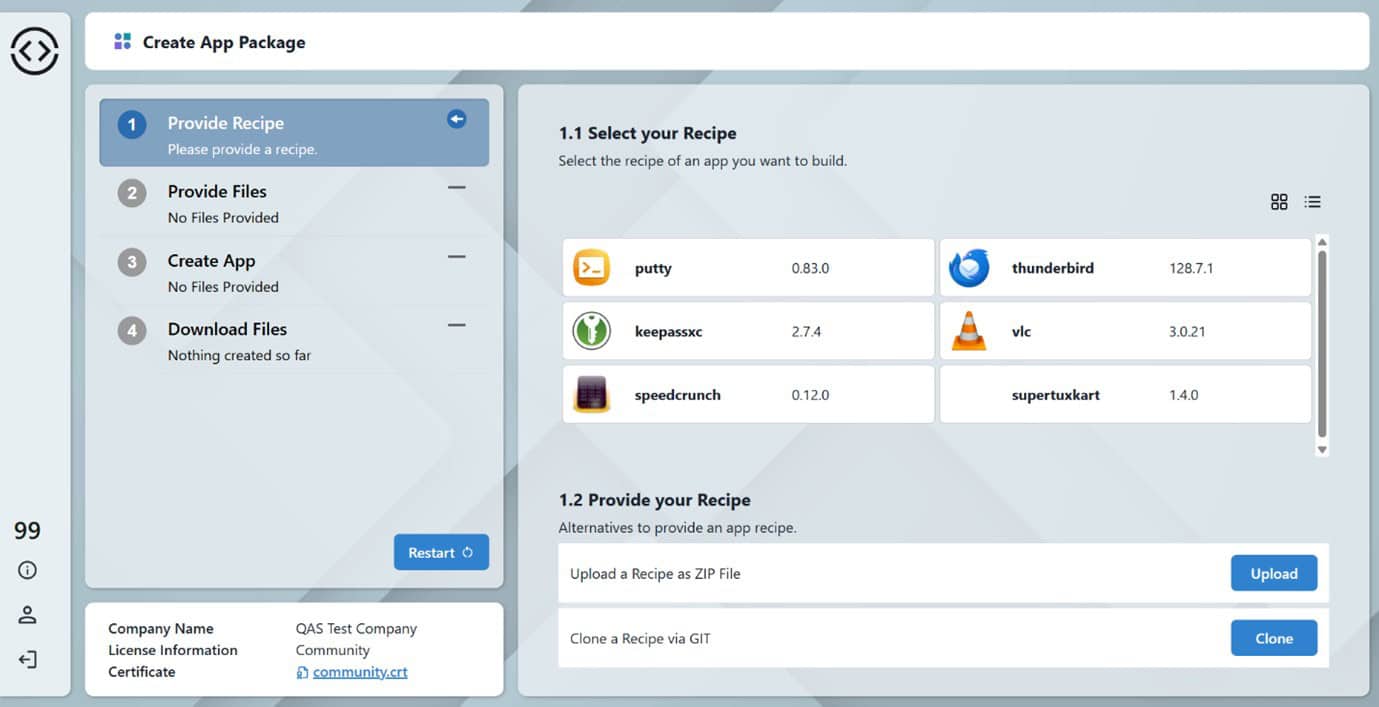
Task: Click the Create App Package title
Action: click(x=224, y=42)
